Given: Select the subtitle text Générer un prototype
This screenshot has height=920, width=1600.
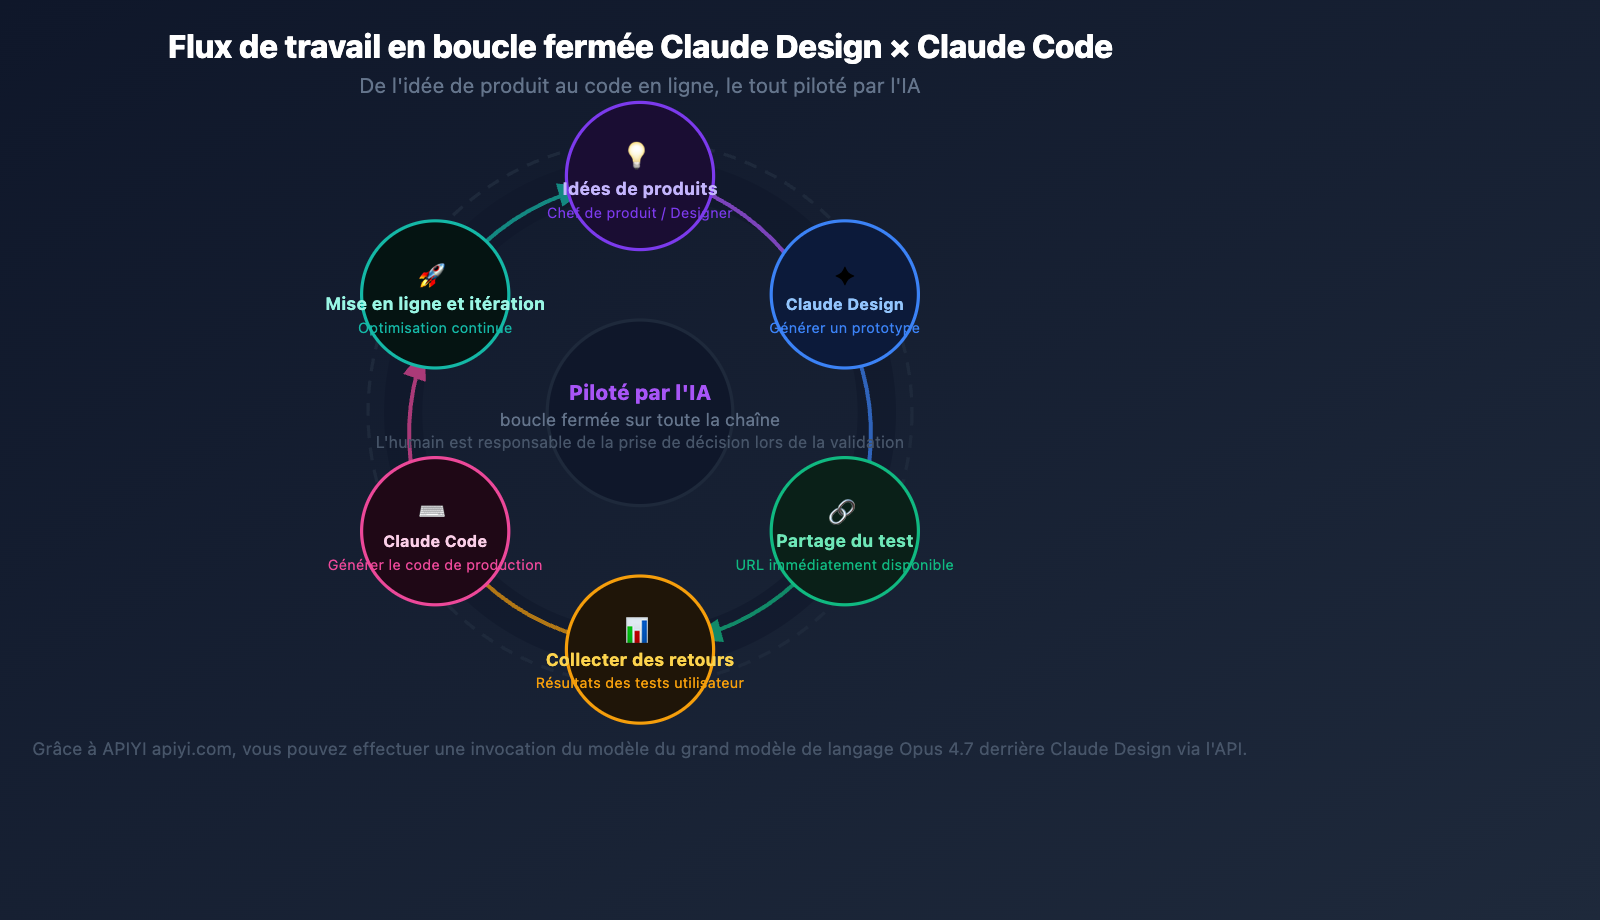Looking at the screenshot, I should click(x=843, y=327).
